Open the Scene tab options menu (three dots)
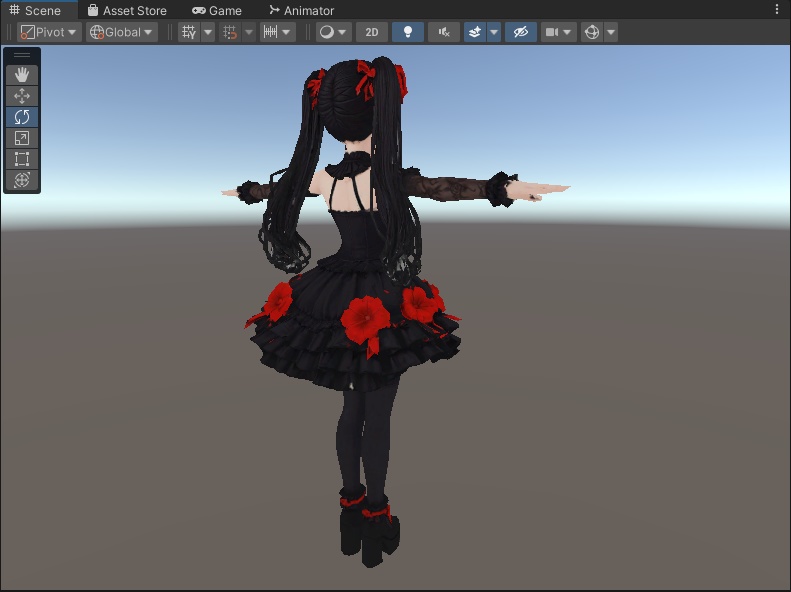This screenshot has width=791, height=592. coord(777,9)
